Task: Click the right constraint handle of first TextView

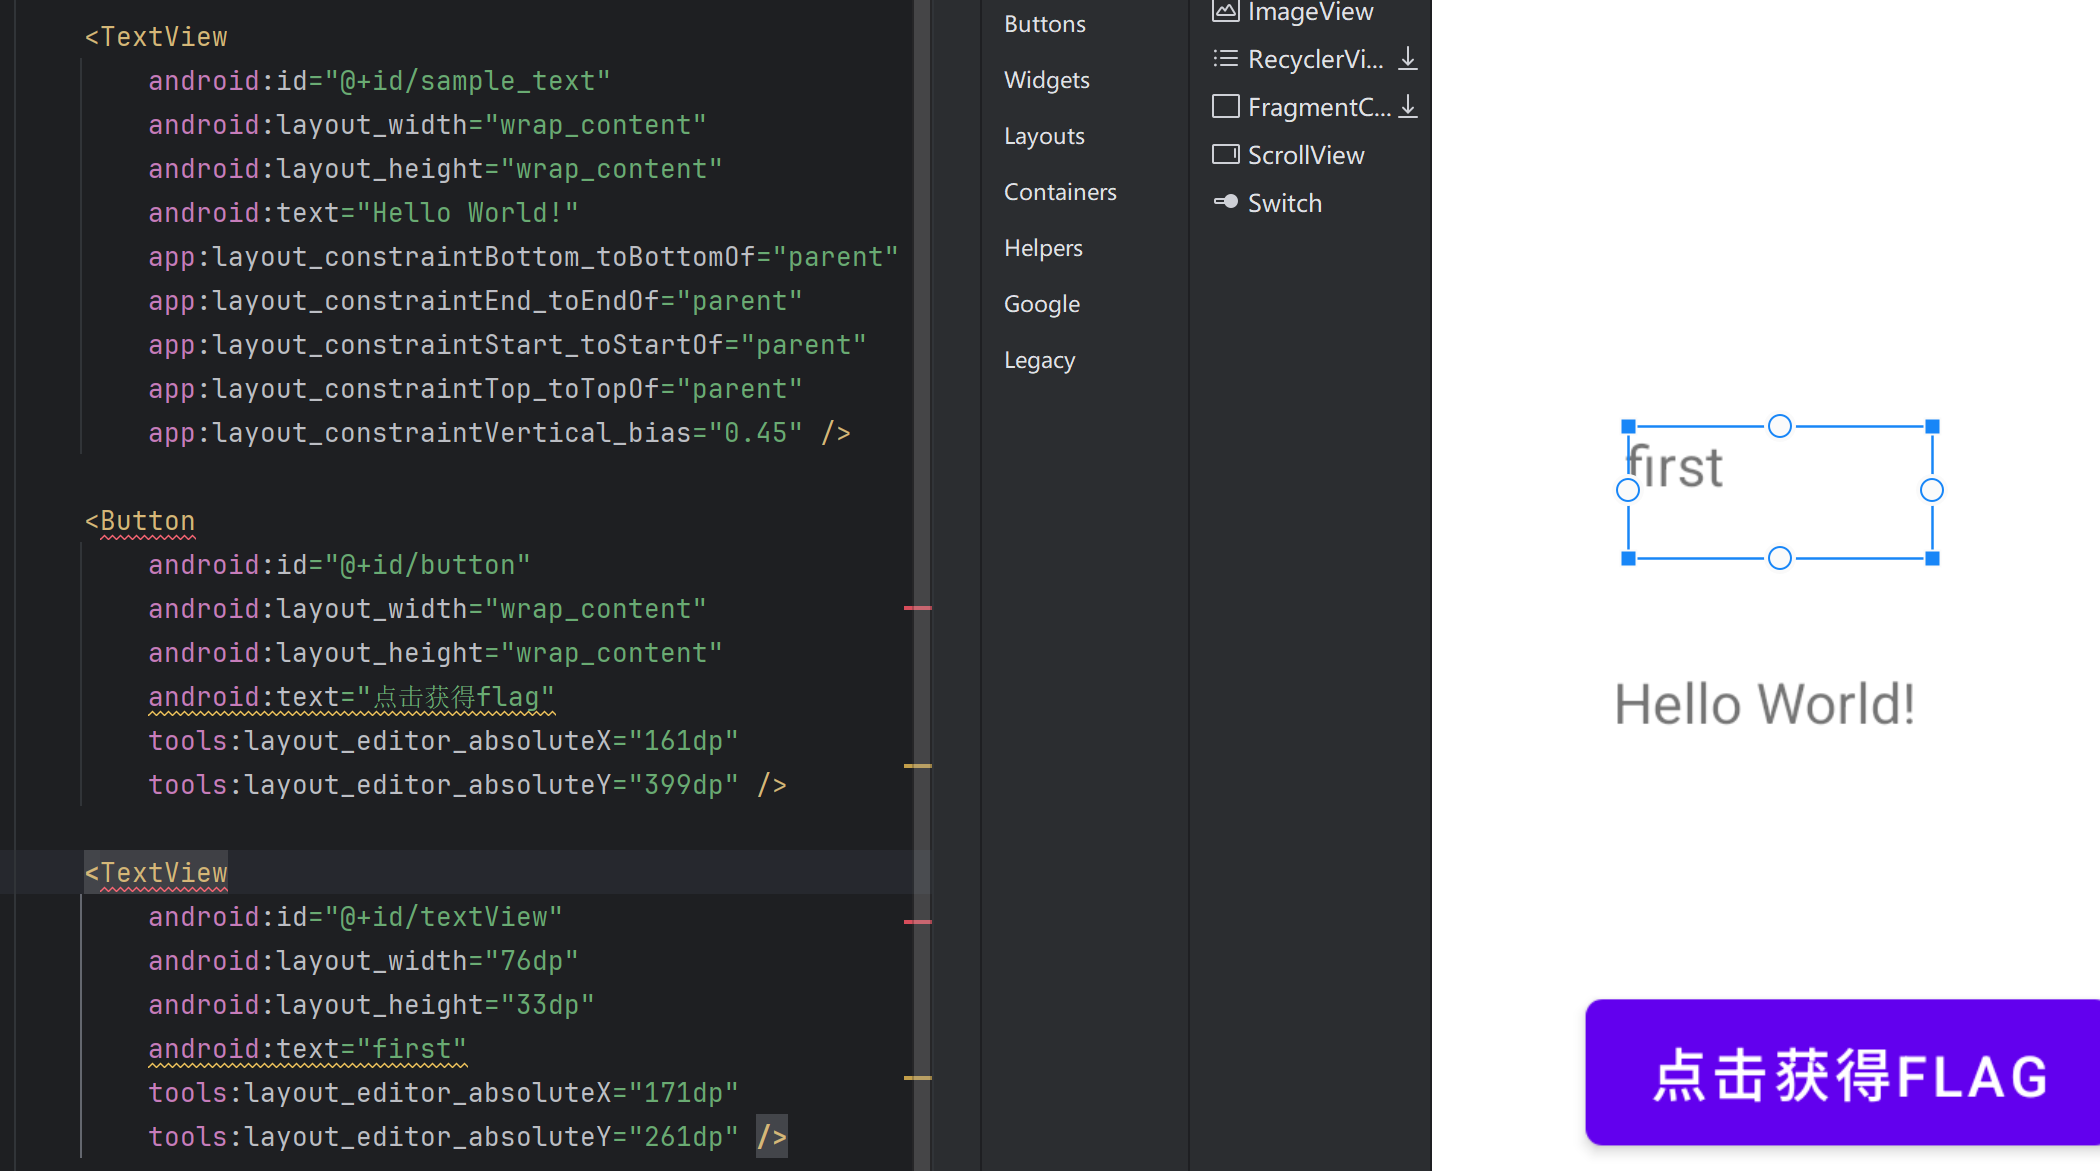Action: coord(1931,490)
